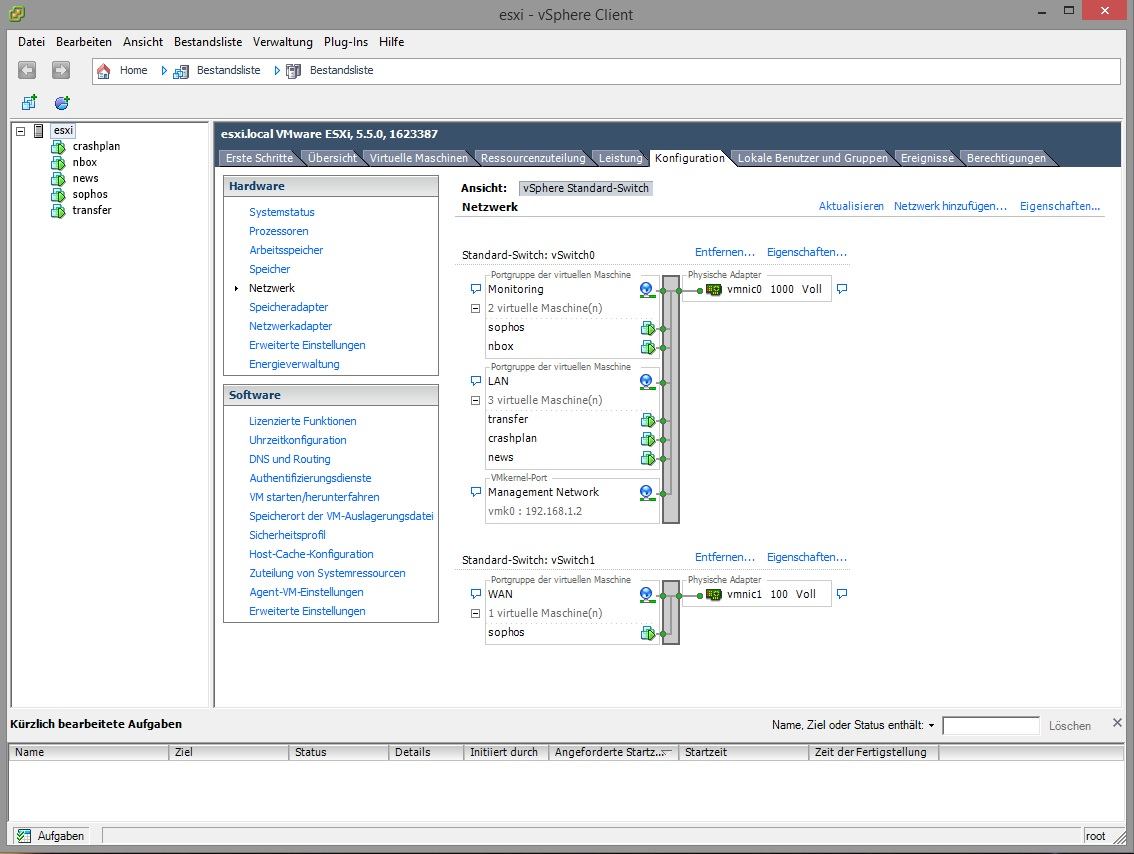Screen dimensions: 1134x854
Task: Open Eigenschaften for vSwitch0
Action: click(806, 252)
